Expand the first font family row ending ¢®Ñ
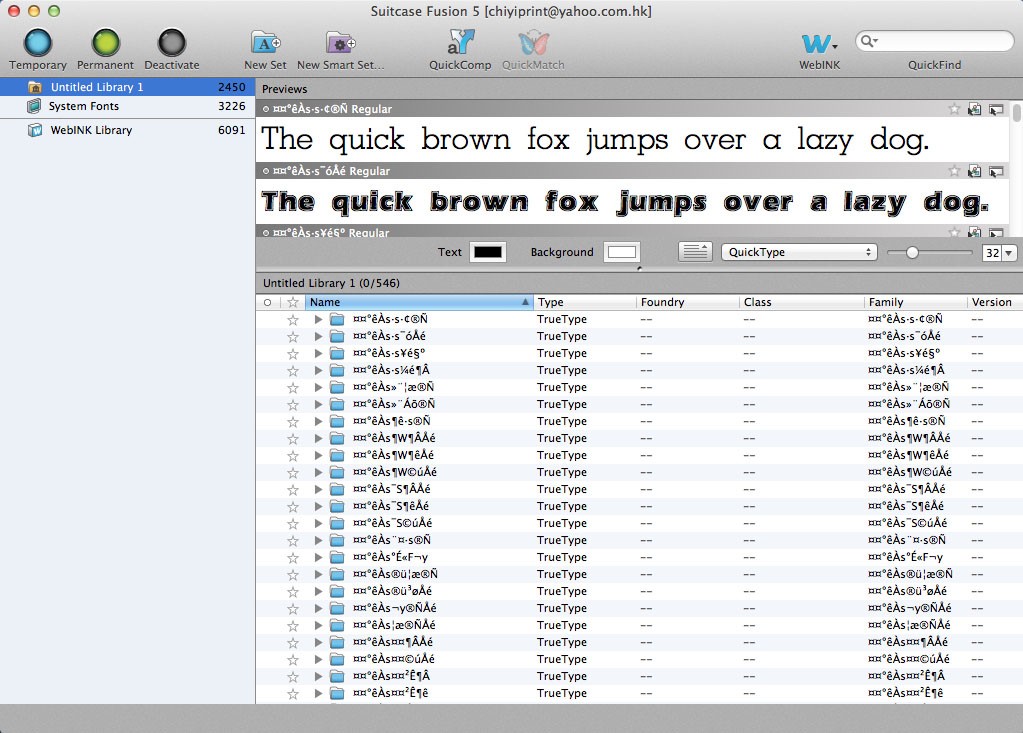Screen dimensions: 1023x733 318,319
